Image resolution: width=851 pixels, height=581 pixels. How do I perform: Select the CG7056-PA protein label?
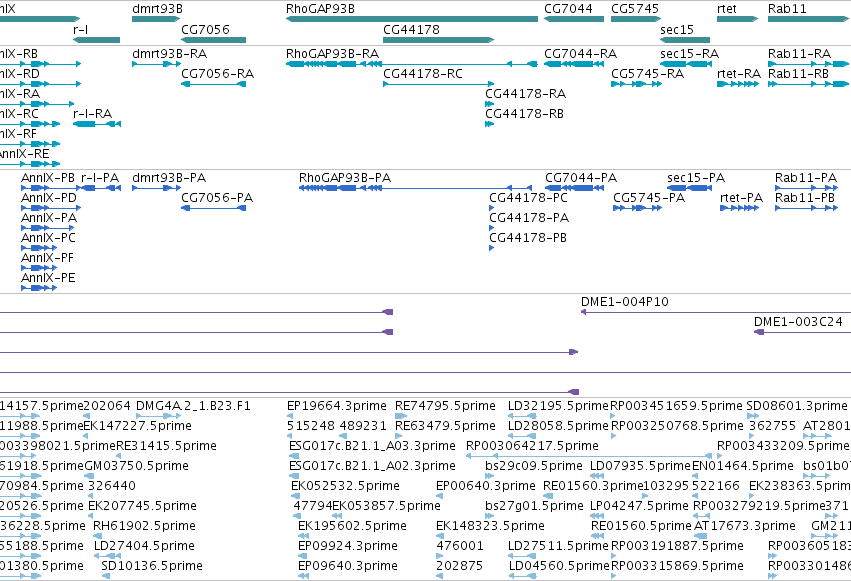coord(217,197)
